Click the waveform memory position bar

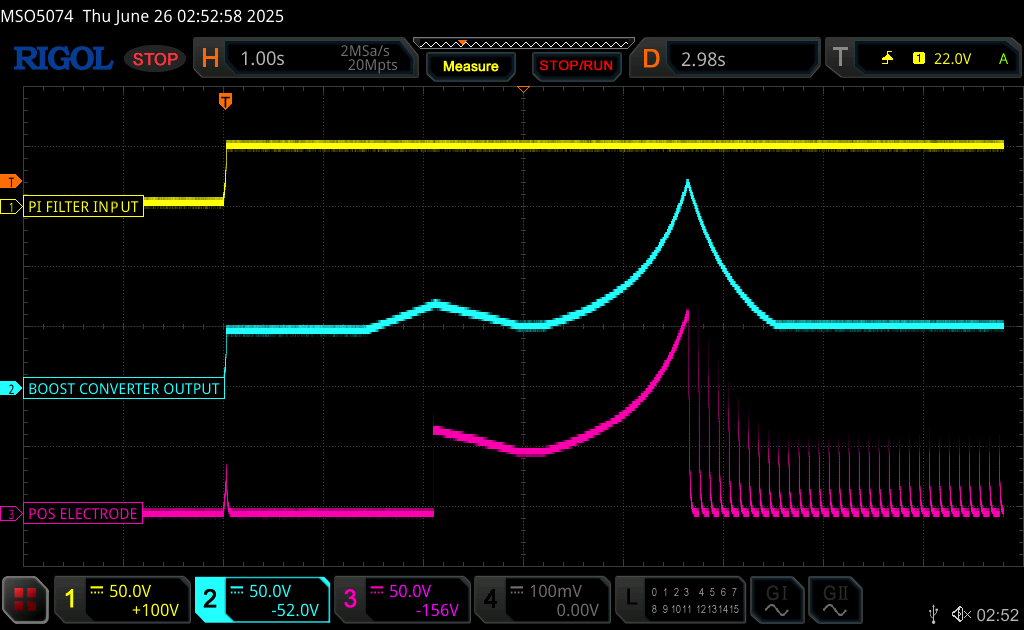pyautogui.click(x=524, y=44)
